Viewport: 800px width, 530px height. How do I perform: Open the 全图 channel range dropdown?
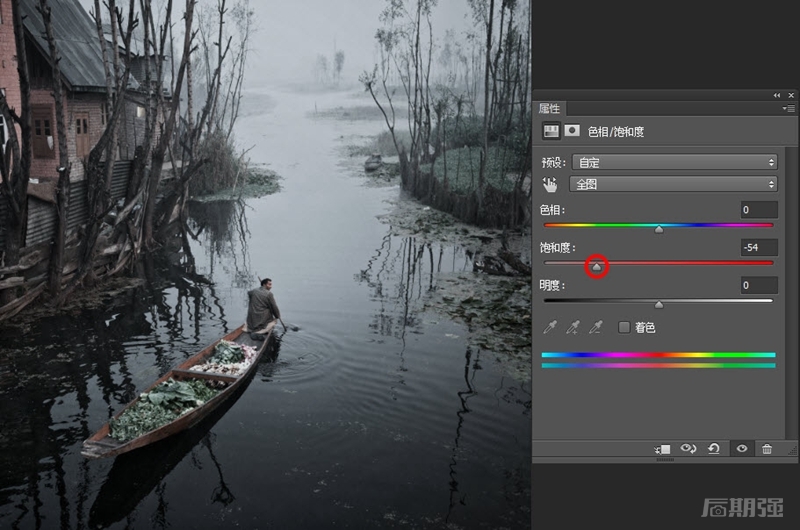[x=673, y=184]
